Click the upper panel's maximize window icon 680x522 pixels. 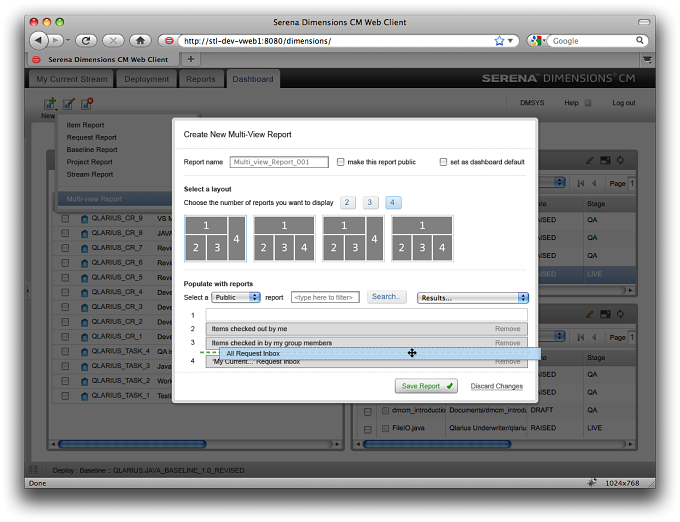click(x=605, y=160)
